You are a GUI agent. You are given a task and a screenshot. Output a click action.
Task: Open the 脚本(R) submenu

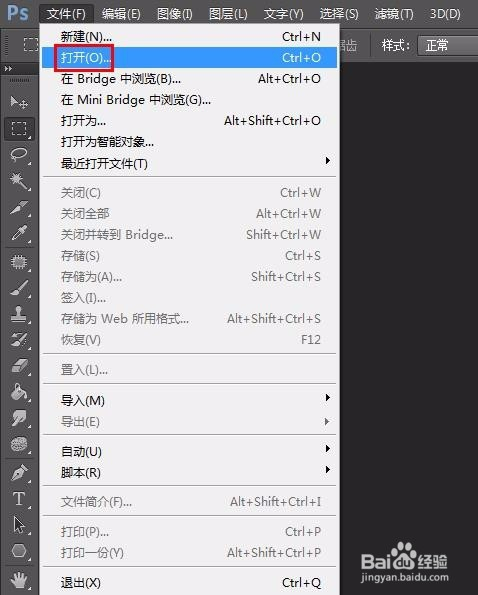click(189, 472)
